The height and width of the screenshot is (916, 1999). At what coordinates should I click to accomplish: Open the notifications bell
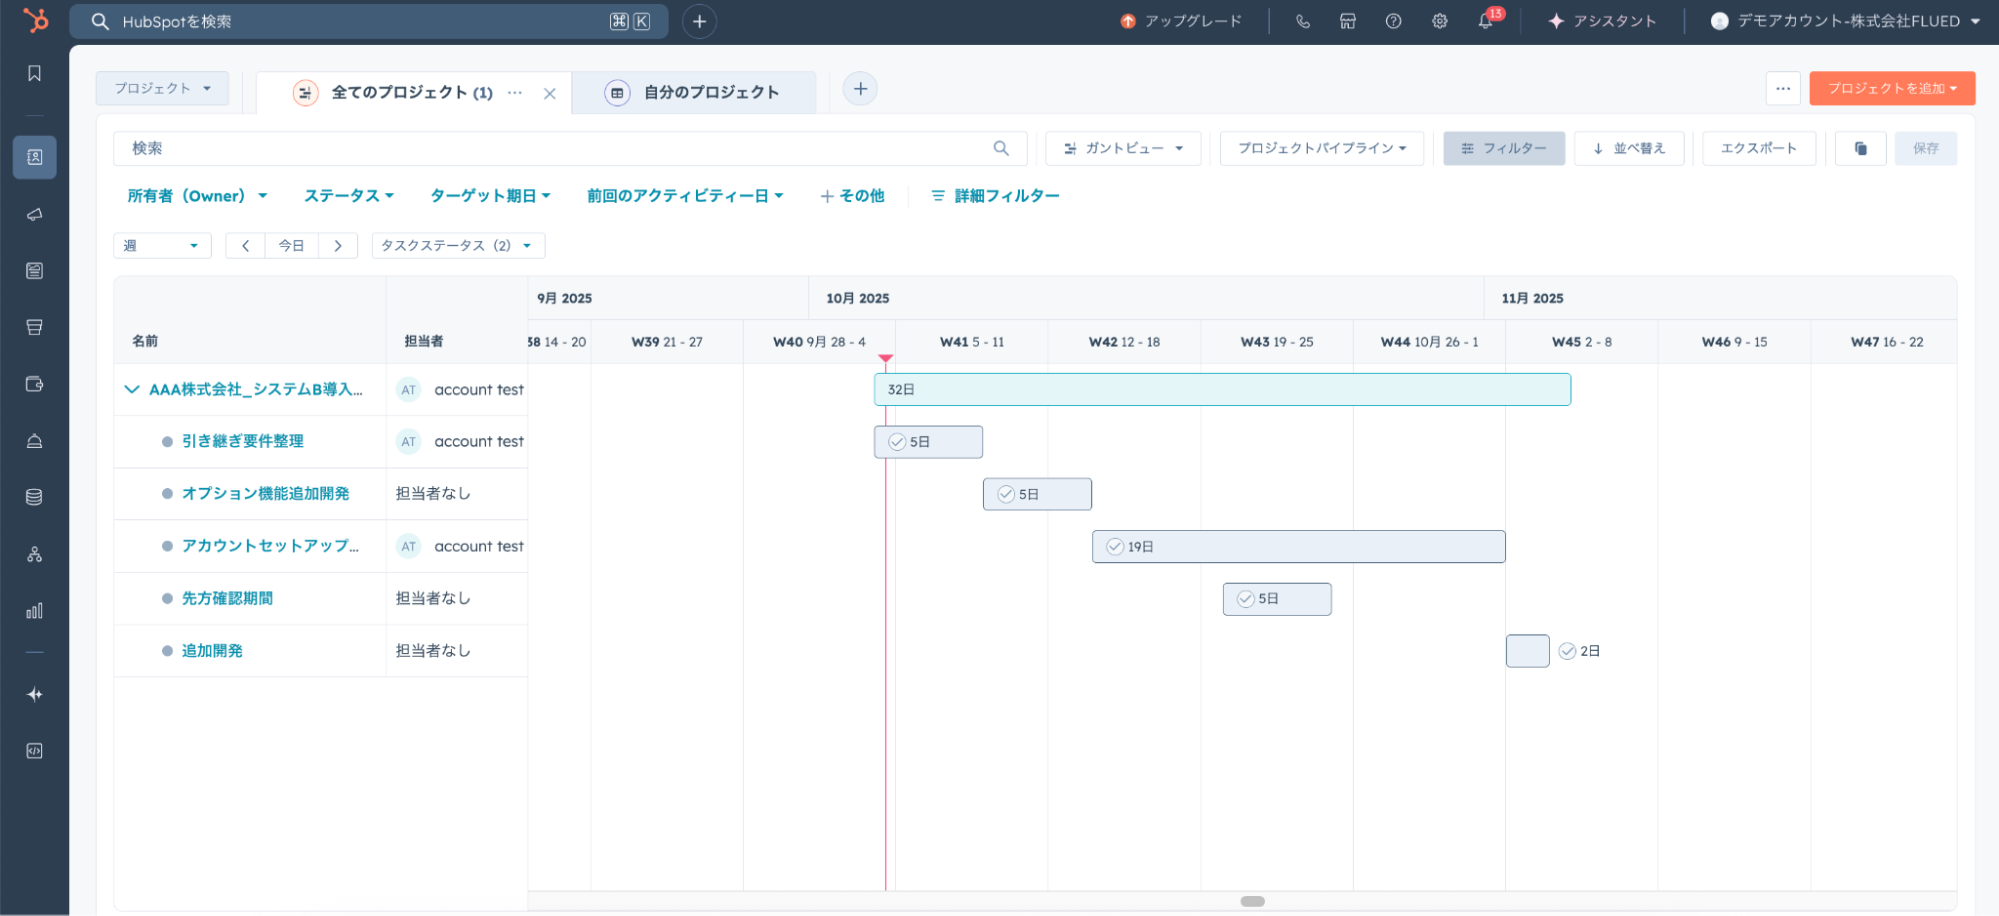tap(1485, 21)
